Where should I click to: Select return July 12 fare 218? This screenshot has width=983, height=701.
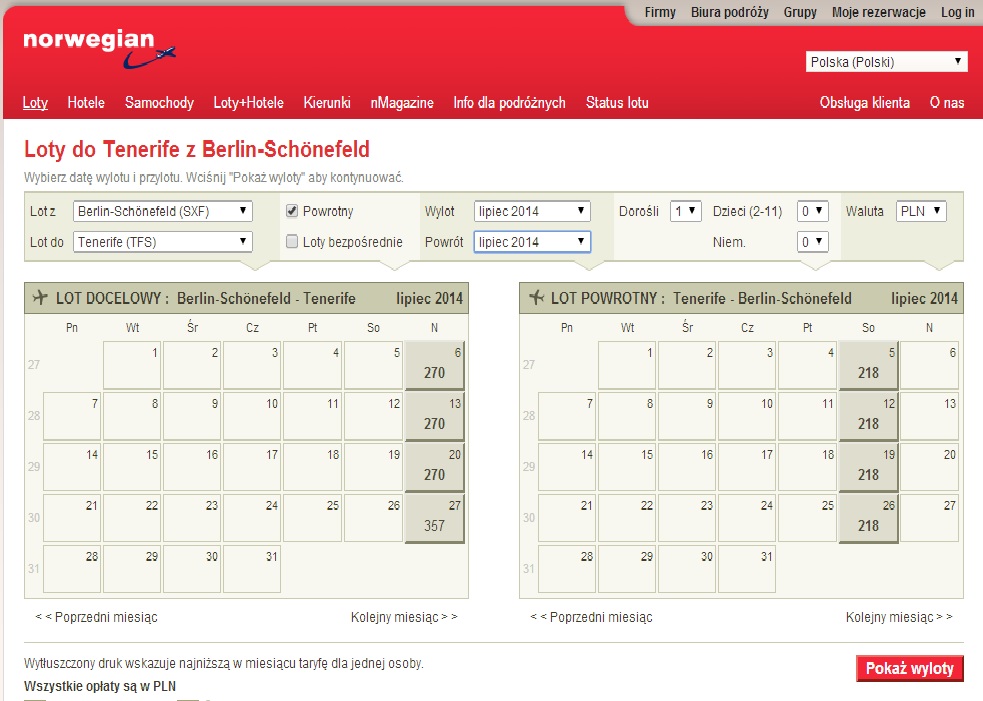[x=868, y=416]
